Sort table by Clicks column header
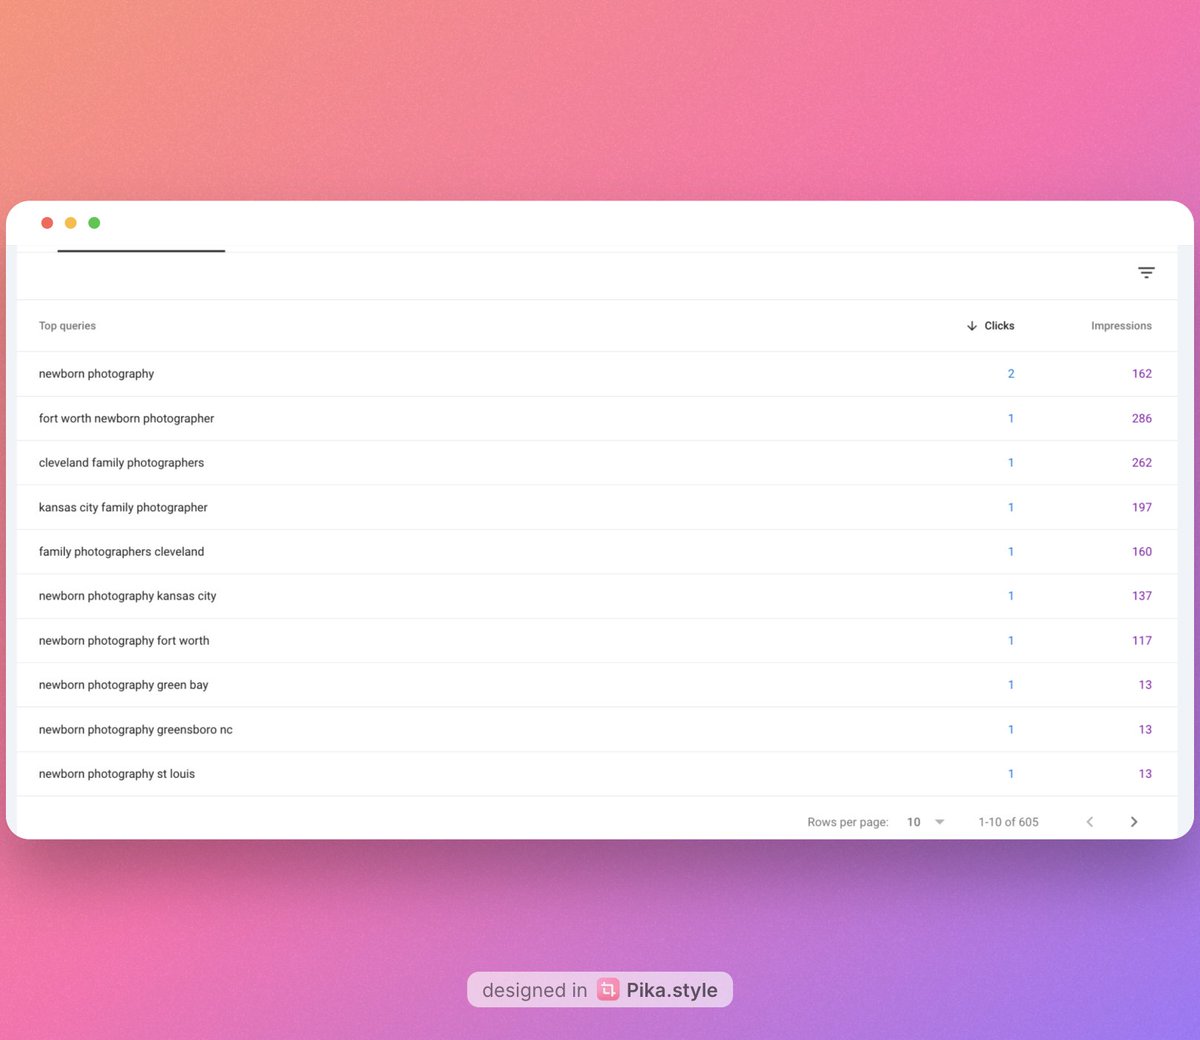 pyautogui.click(x=999, y=326)
